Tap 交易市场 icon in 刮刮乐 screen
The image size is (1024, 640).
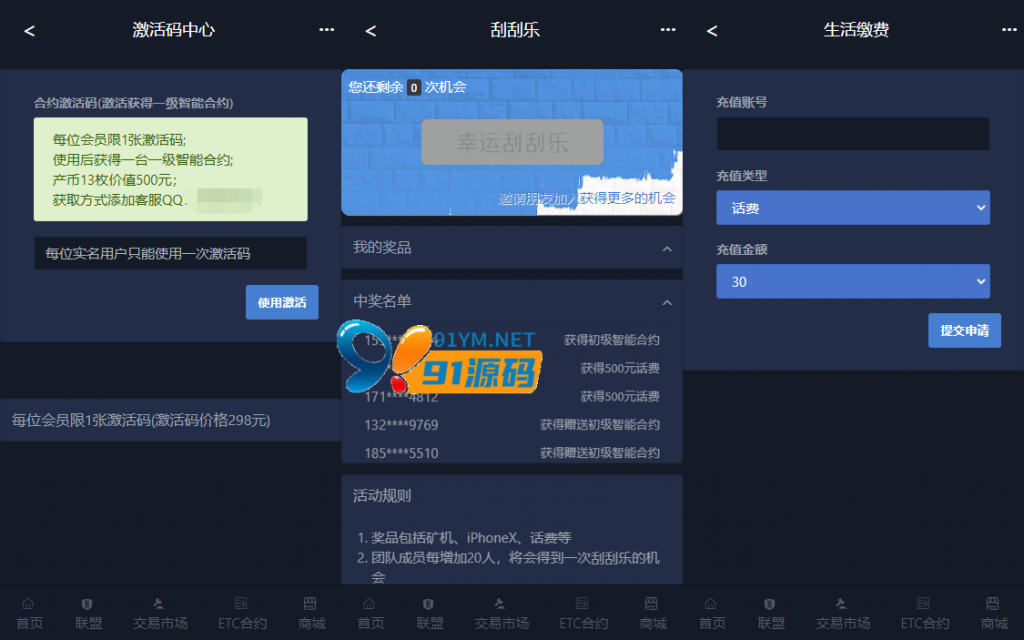tap(500, 603)
